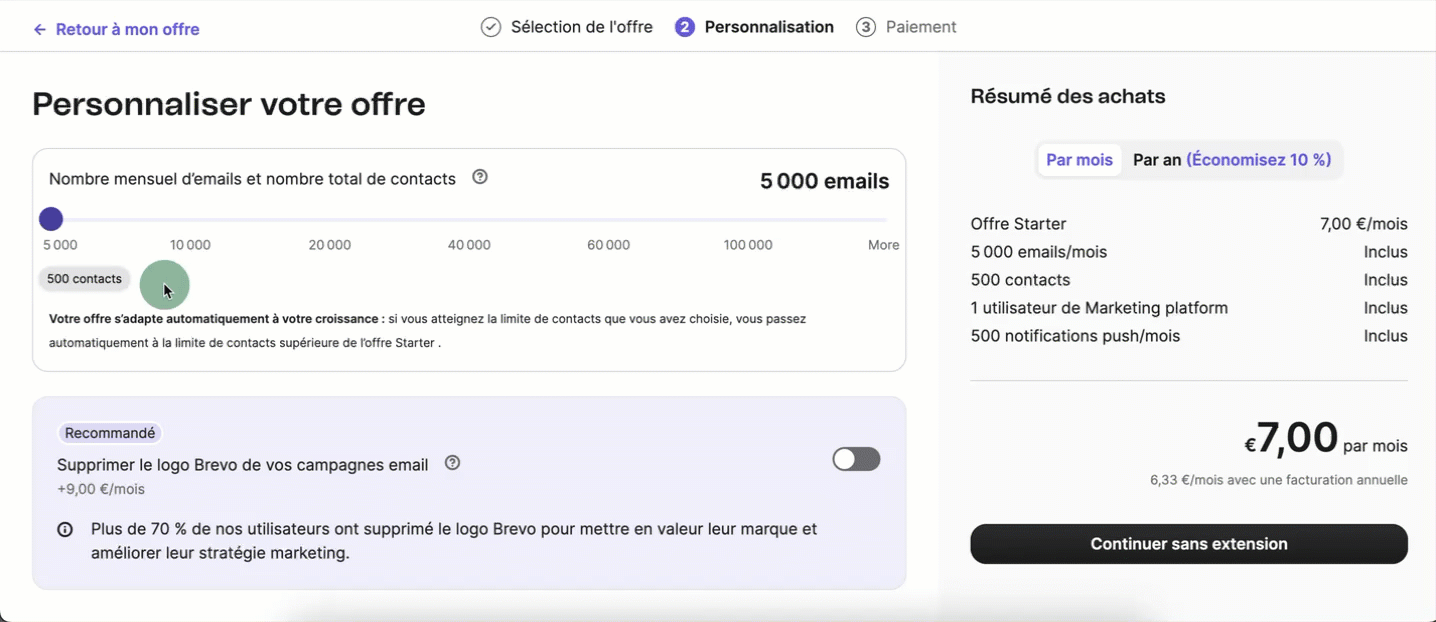
Task: Select the More option on the slider
Action: [x=883, y=245]
